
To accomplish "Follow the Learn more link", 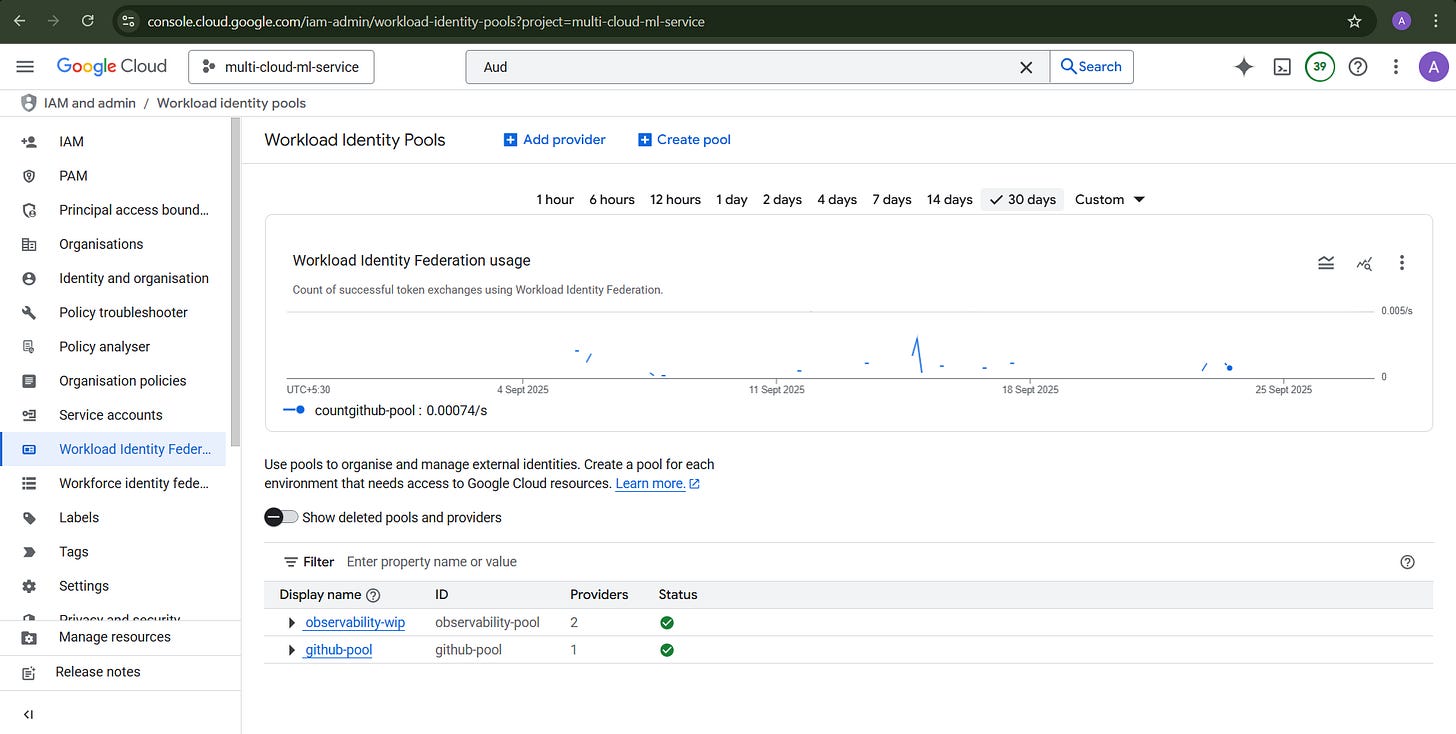I will point(657,483).
